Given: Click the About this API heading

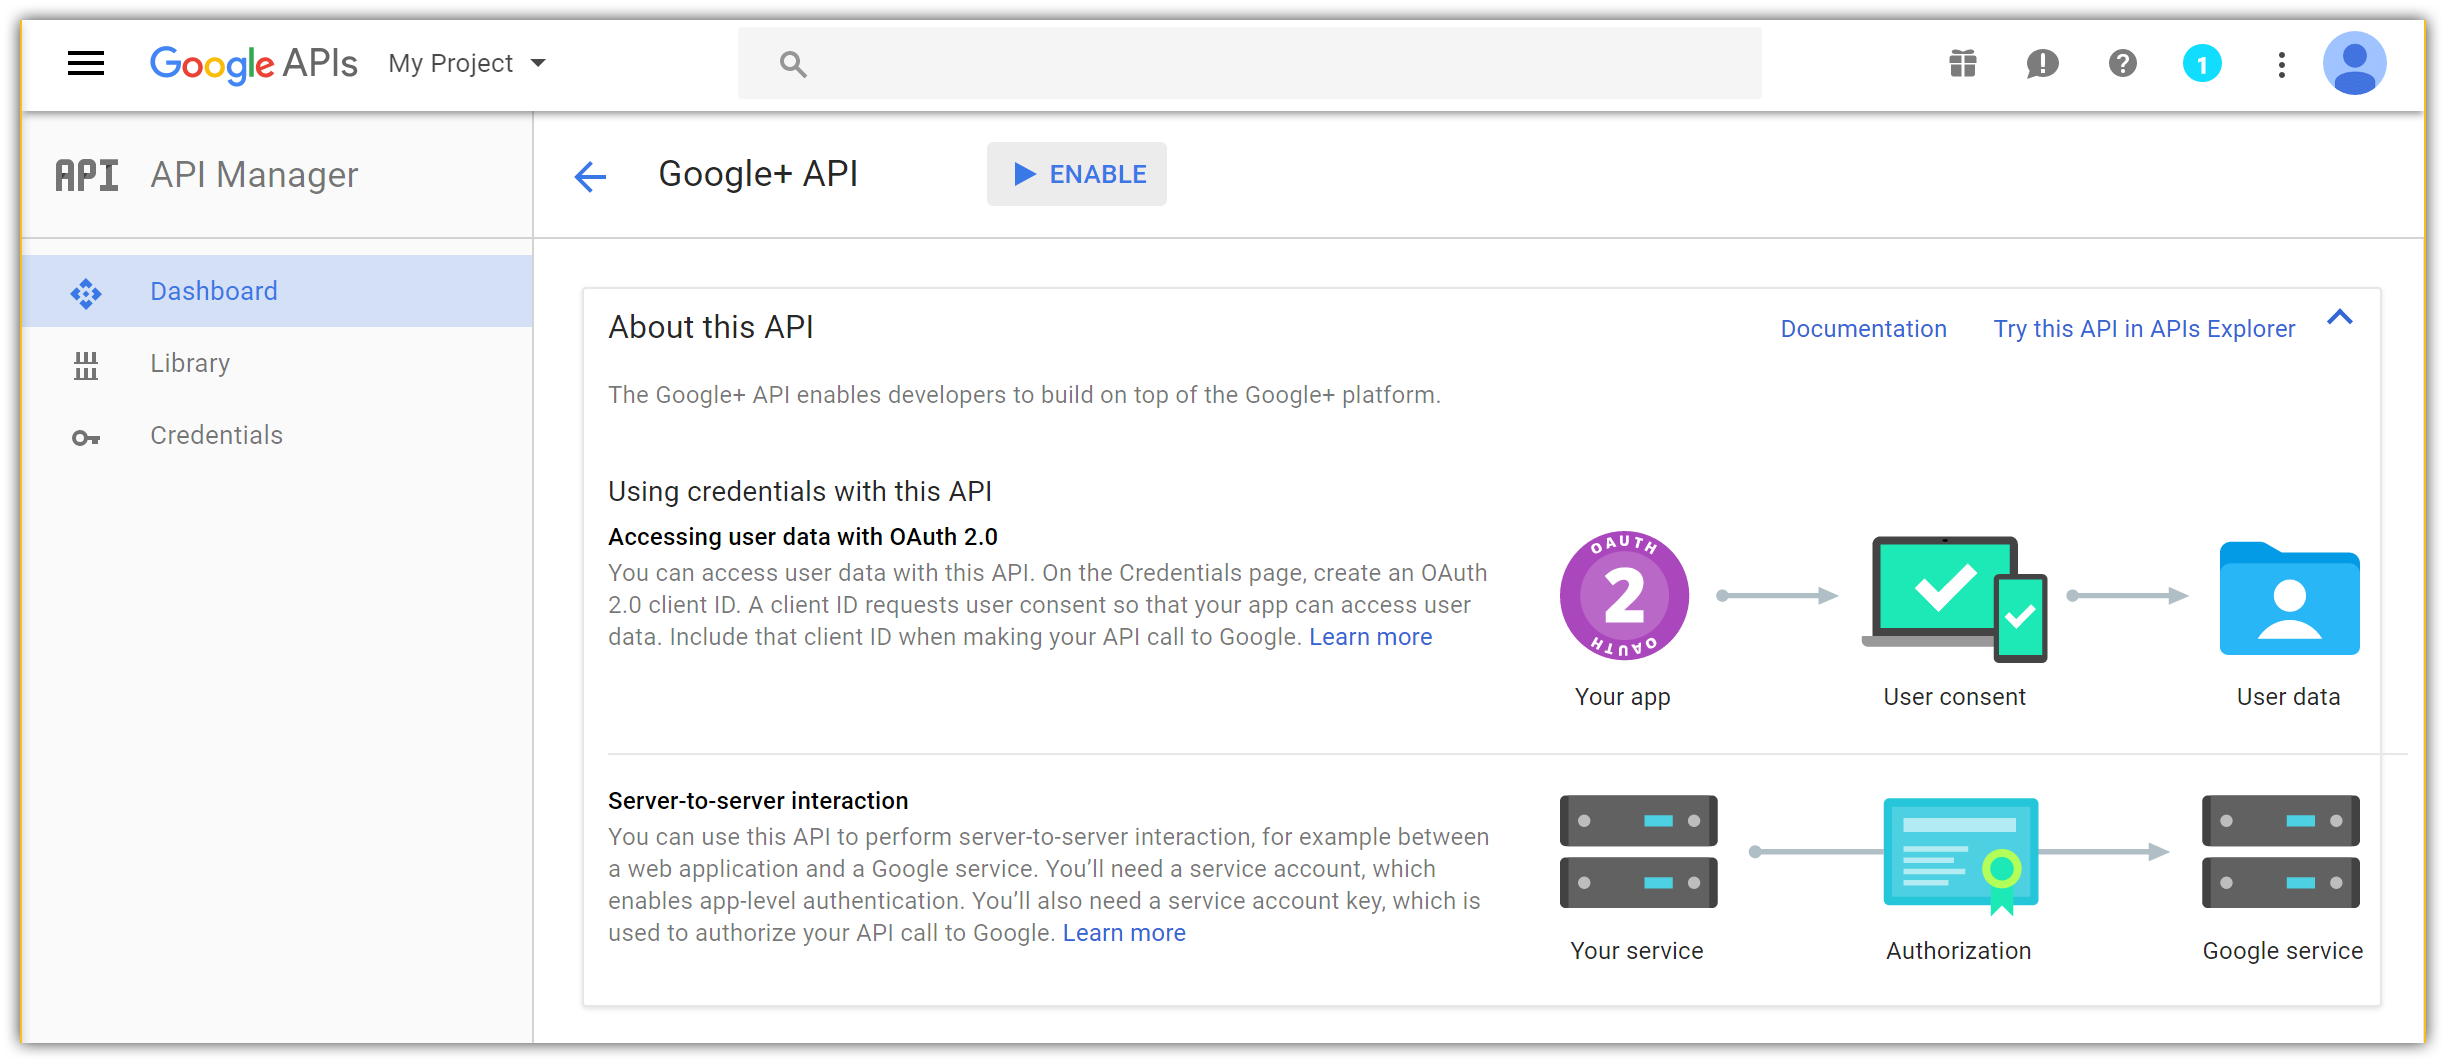Looking at the screenshot, I should [x=711, y=327].
